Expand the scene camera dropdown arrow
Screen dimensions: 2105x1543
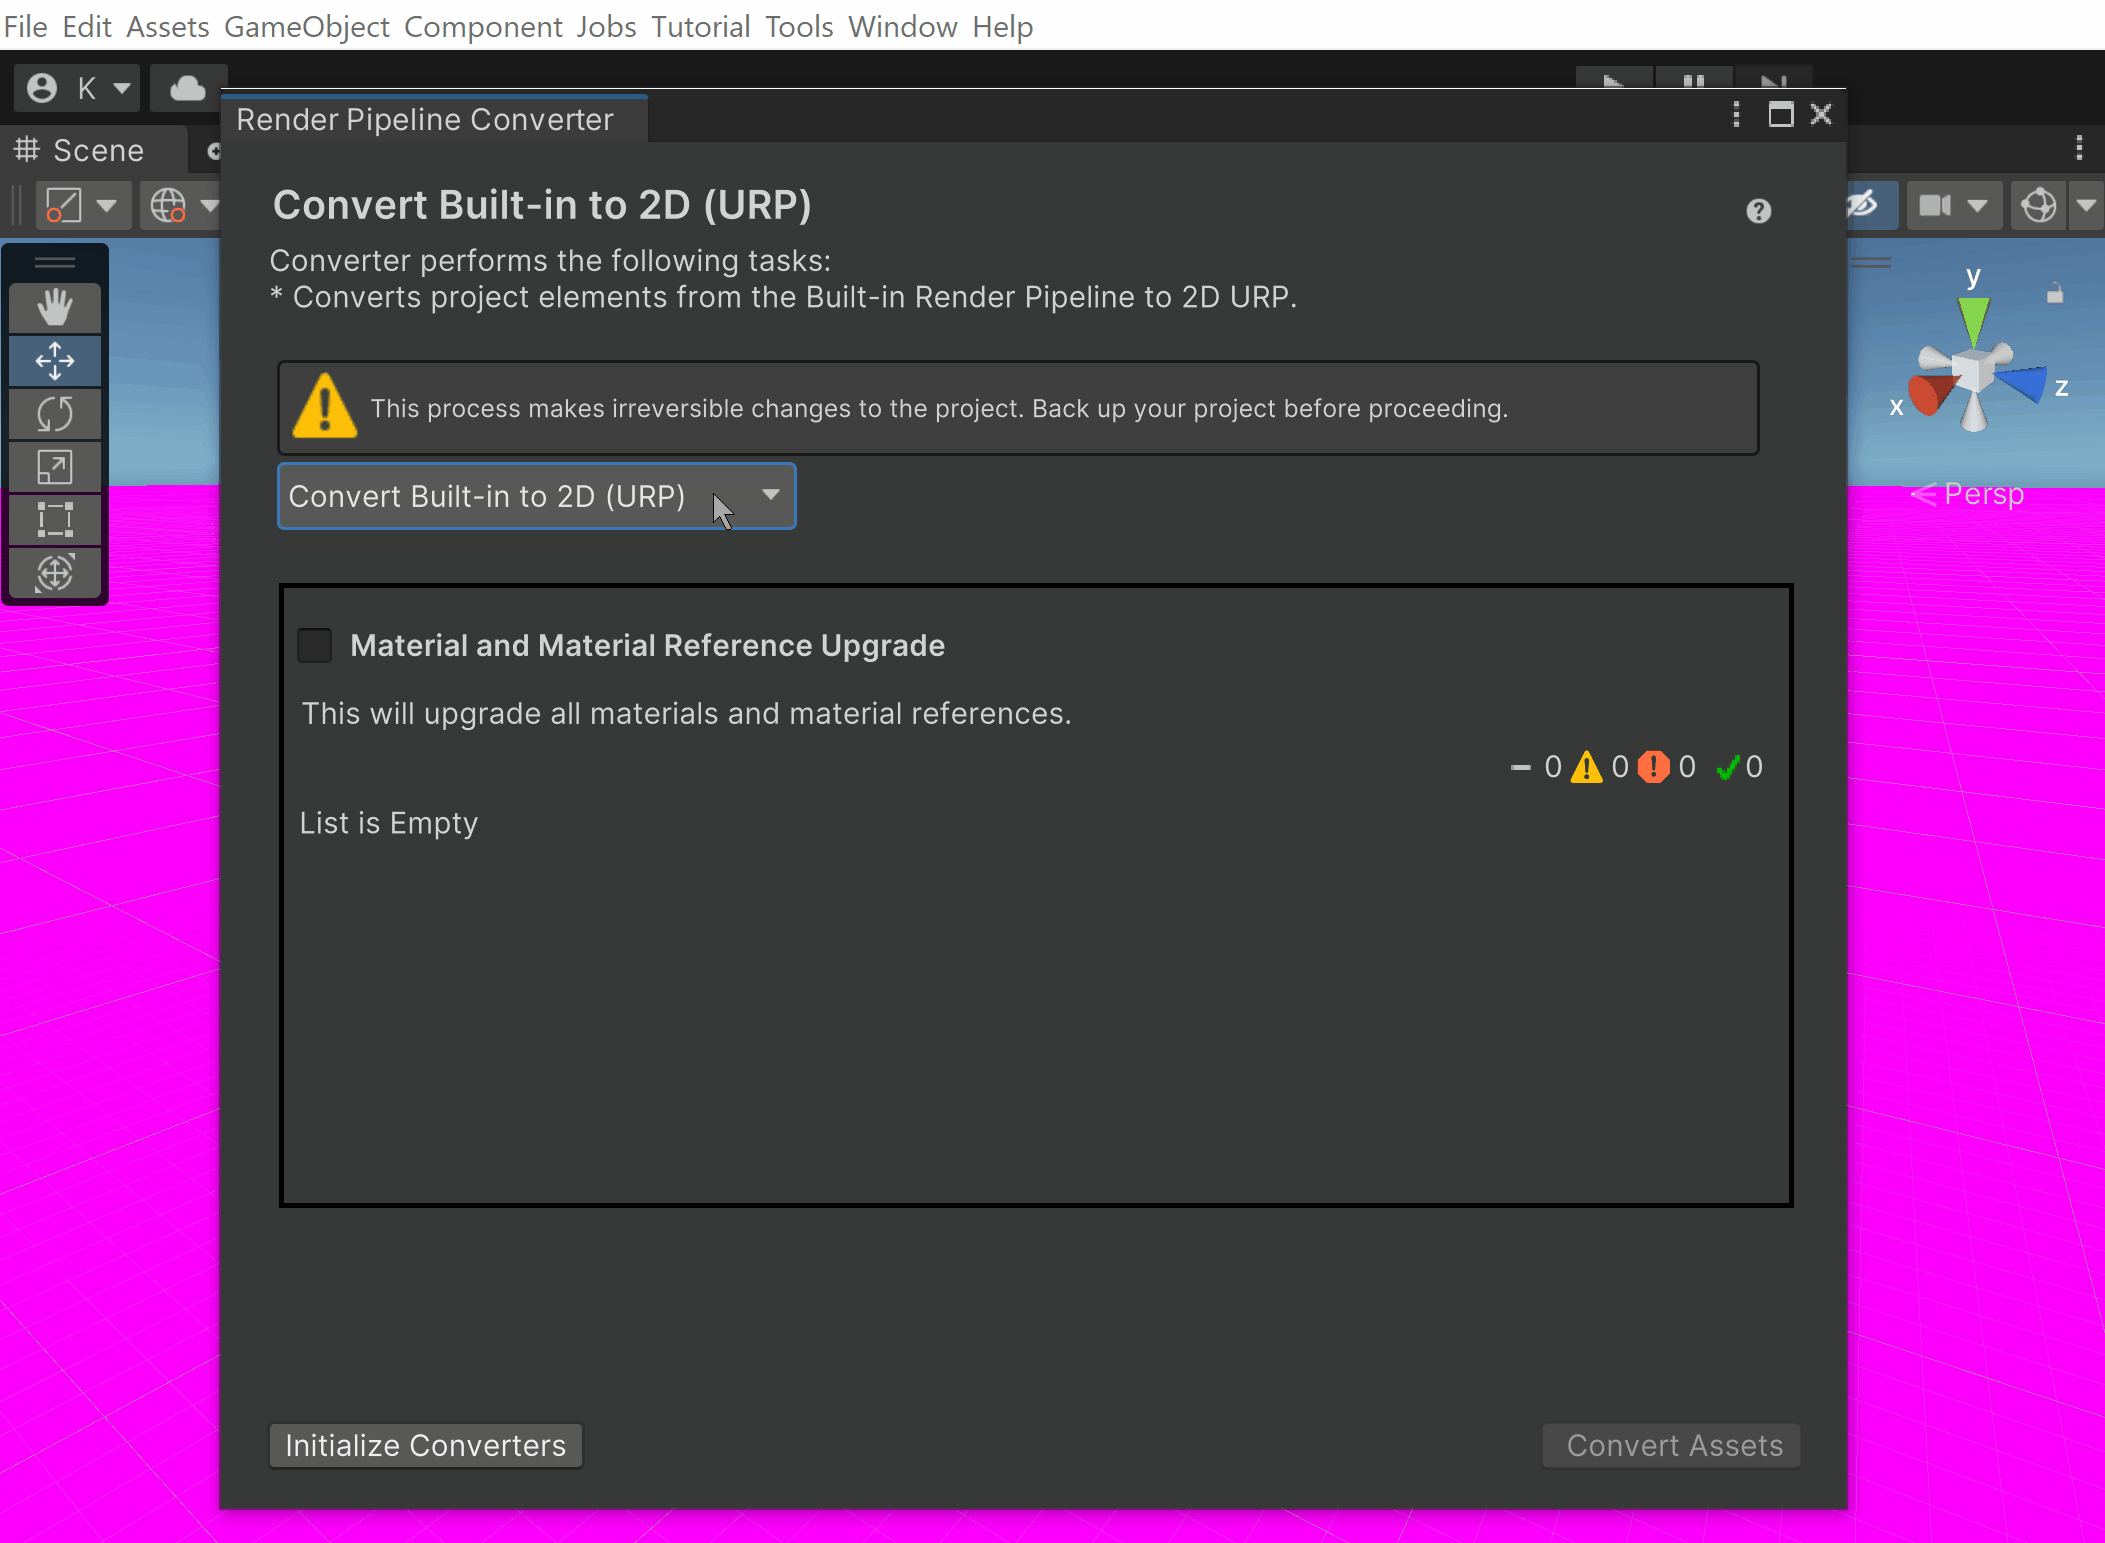point(1977,206)
